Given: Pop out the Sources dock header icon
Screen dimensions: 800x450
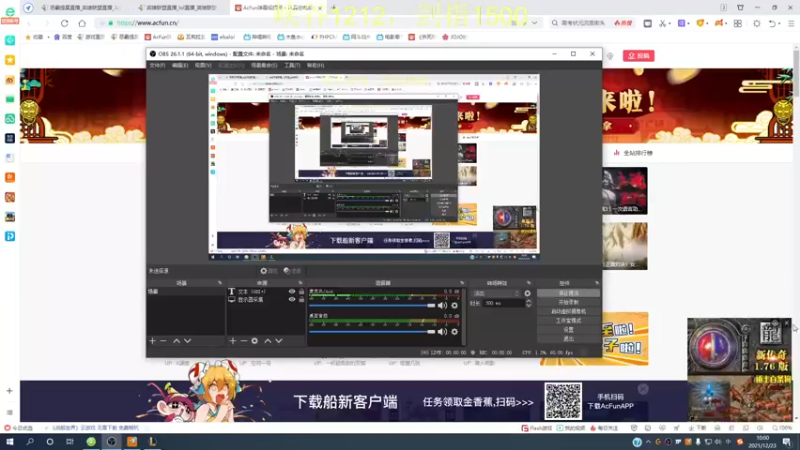Looking at the screenshot, I should (x=300, y=283).
